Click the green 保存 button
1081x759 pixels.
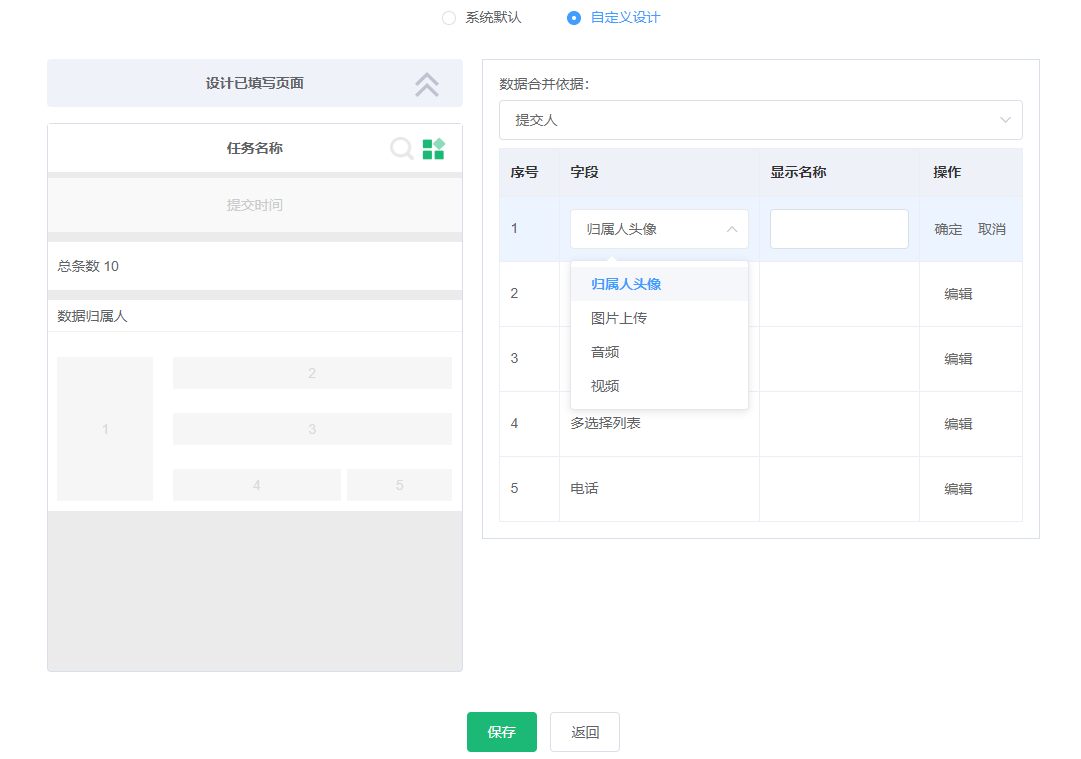tap(502, 732)
